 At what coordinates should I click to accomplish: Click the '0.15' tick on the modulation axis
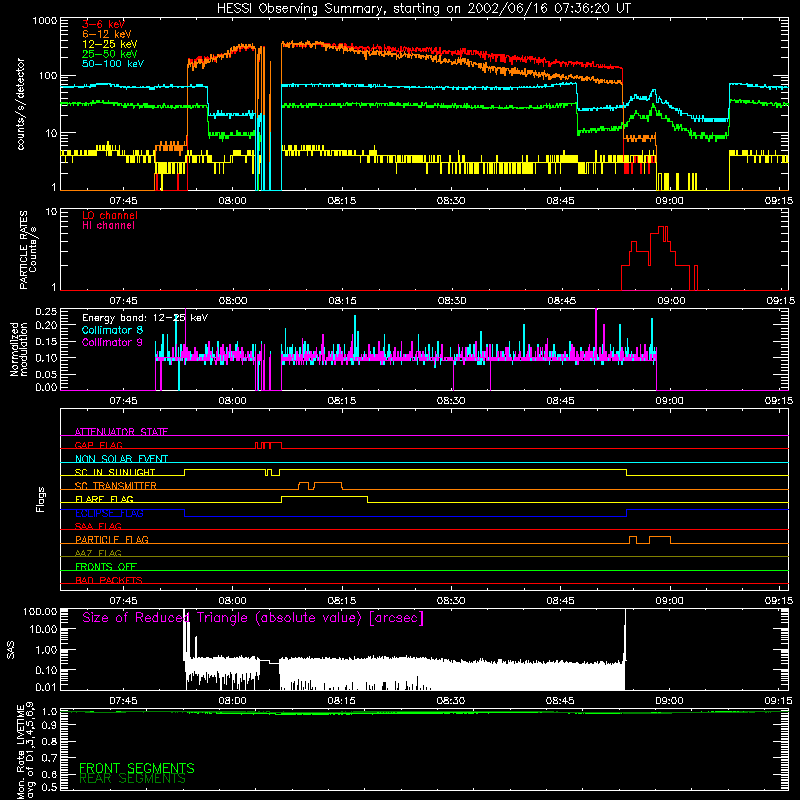click(46, 341)
